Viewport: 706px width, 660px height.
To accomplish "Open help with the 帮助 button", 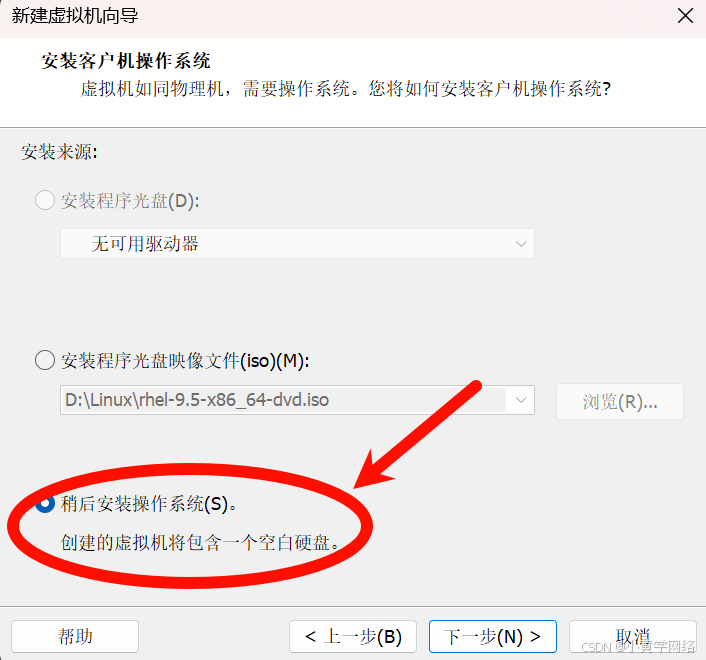I will [x=75, y=636].
